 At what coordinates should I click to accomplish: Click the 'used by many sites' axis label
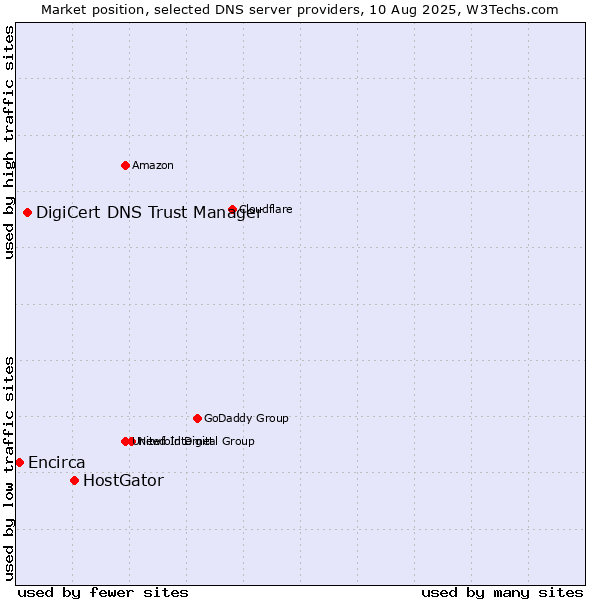[x=502, y=593]
